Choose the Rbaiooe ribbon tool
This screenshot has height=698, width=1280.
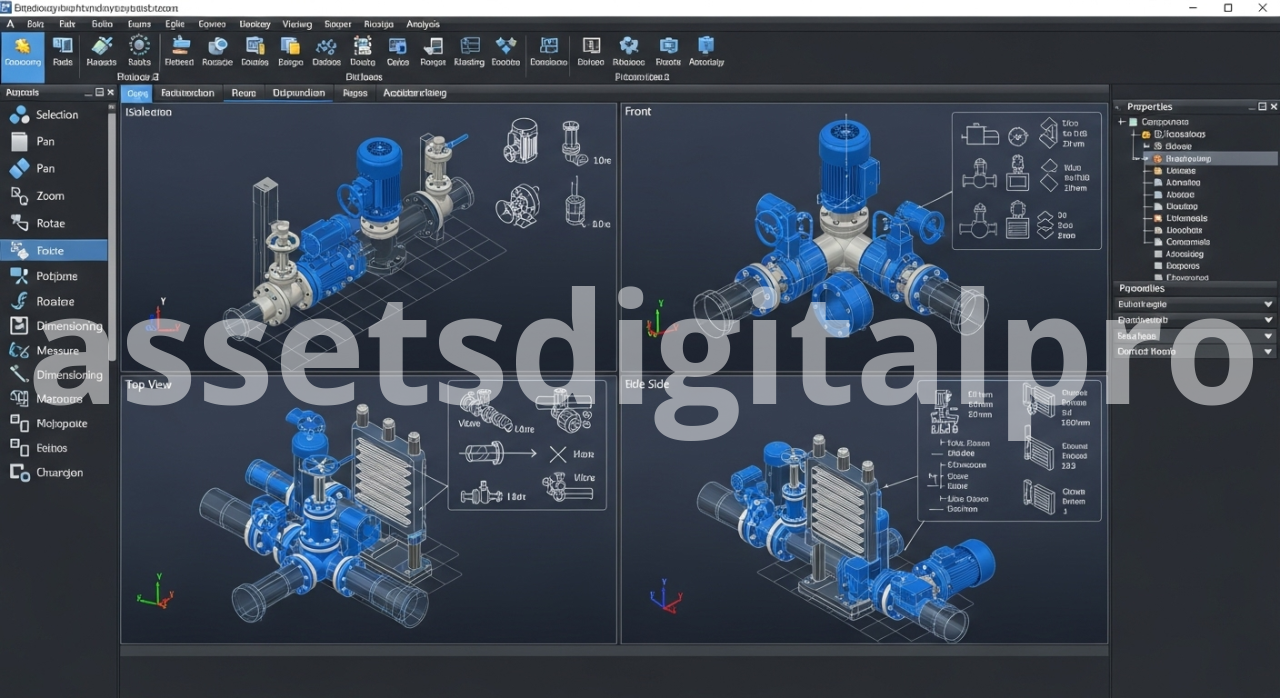(629, 52)
